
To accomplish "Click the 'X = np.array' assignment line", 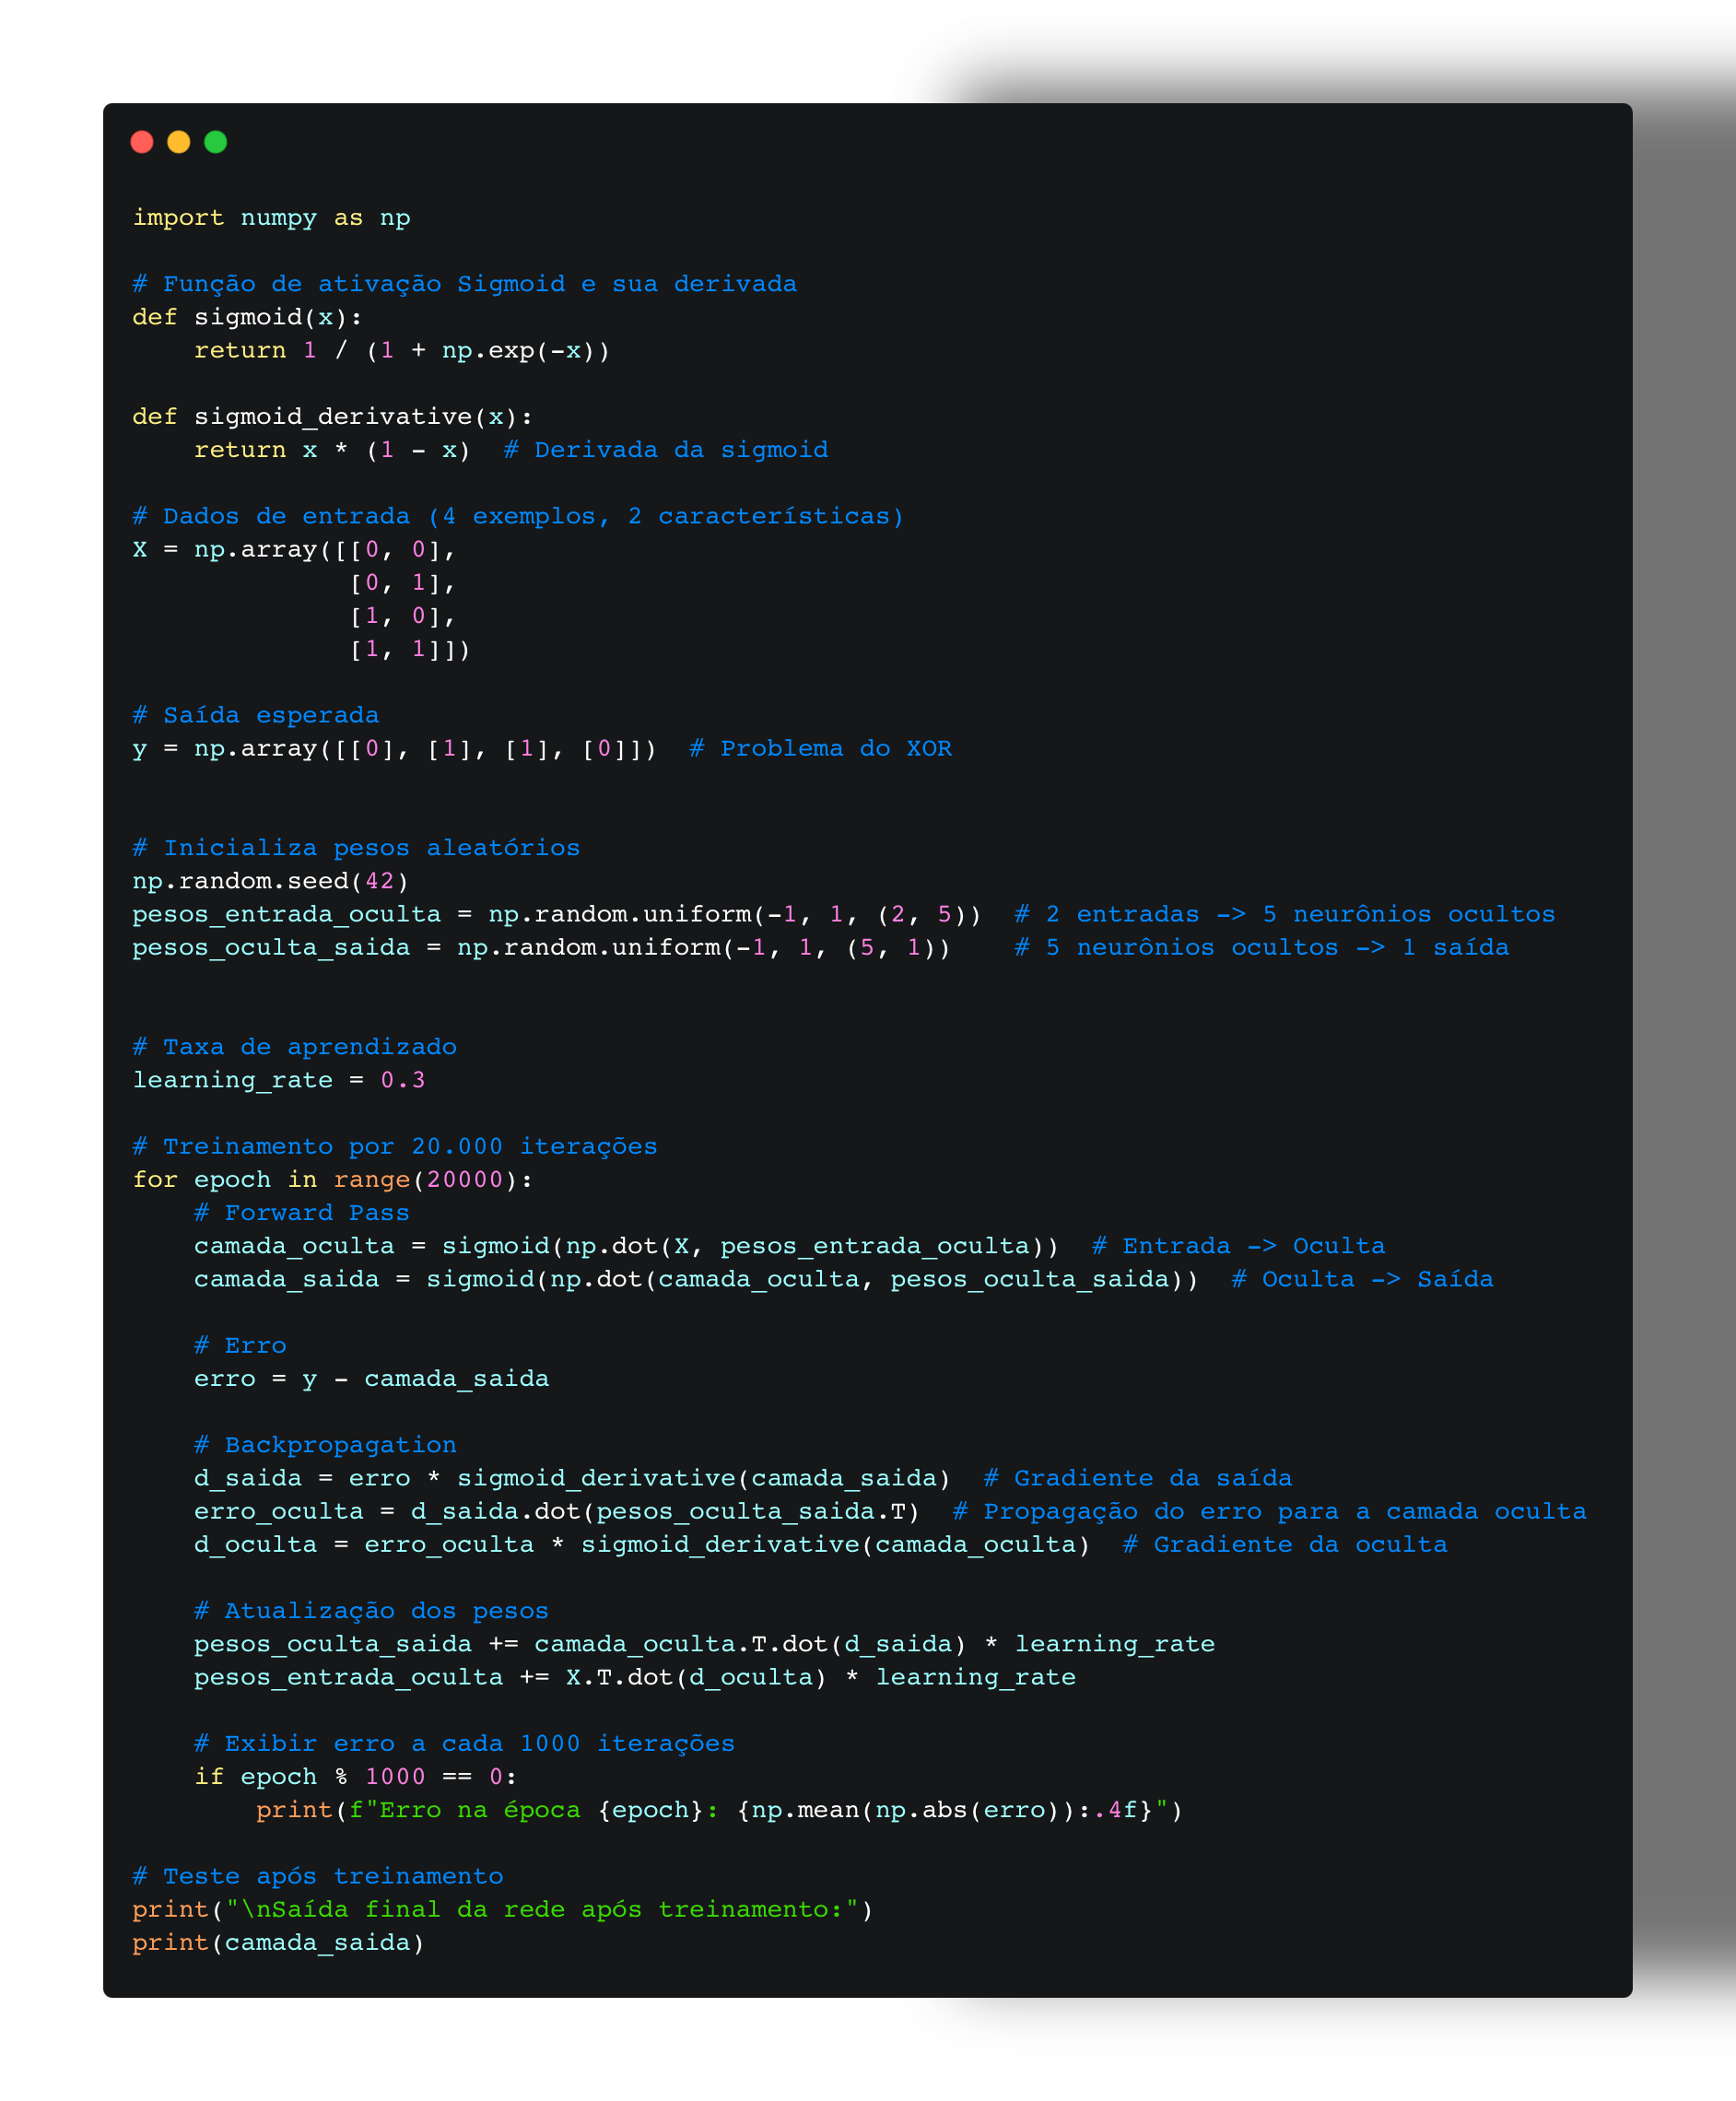I will point(294,550).
